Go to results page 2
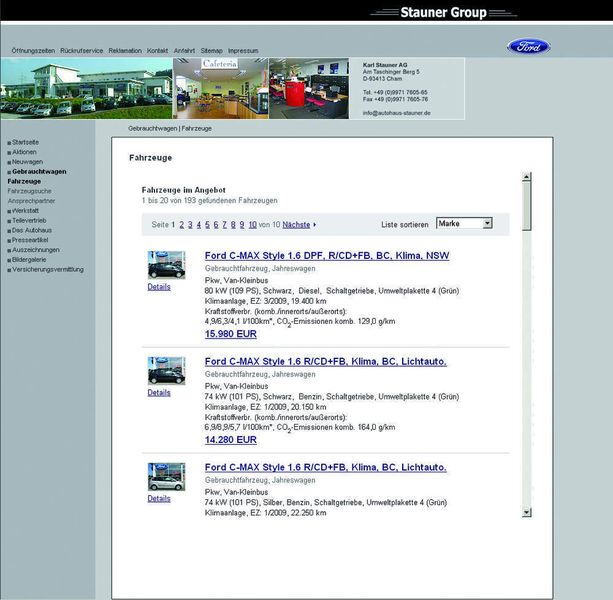The image size is (613, 600). coord(182,225)
